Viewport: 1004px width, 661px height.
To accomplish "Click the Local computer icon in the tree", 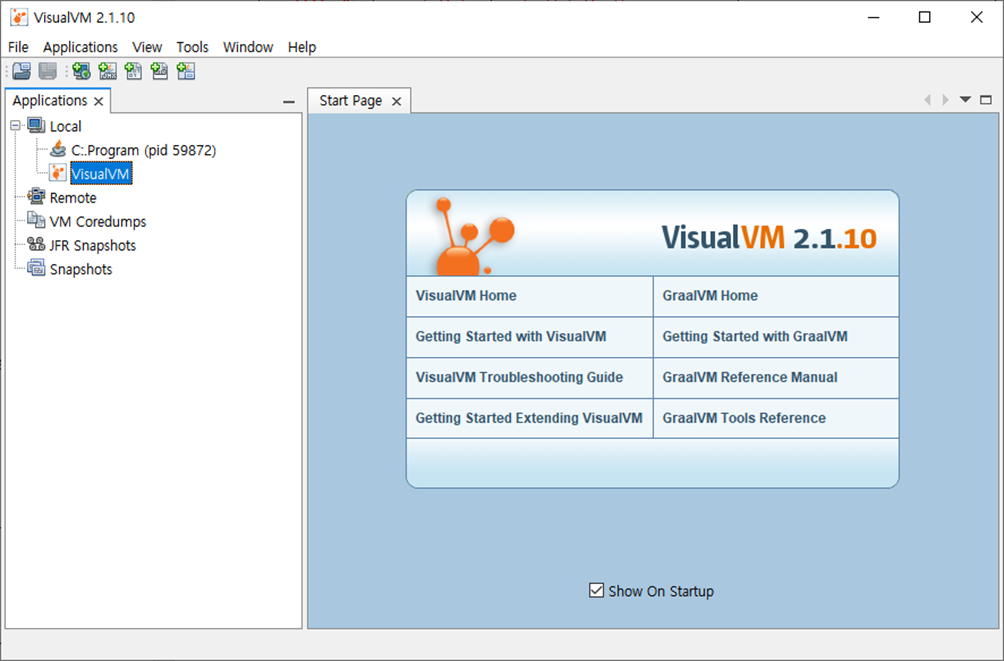I will coord(36,126).
